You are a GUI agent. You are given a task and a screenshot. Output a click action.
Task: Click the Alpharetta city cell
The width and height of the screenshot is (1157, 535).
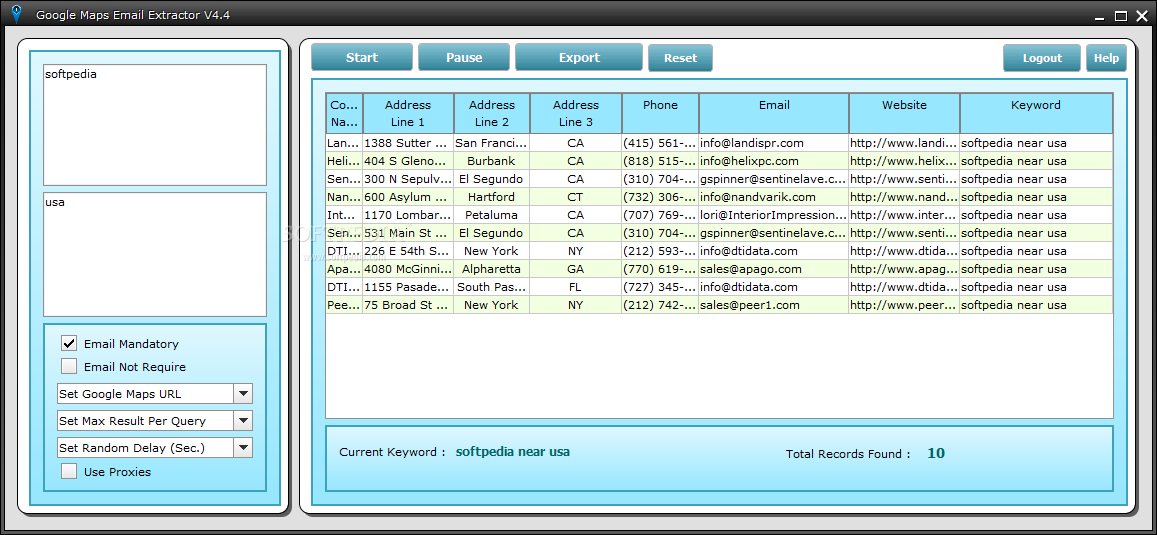tap(491, 269)
